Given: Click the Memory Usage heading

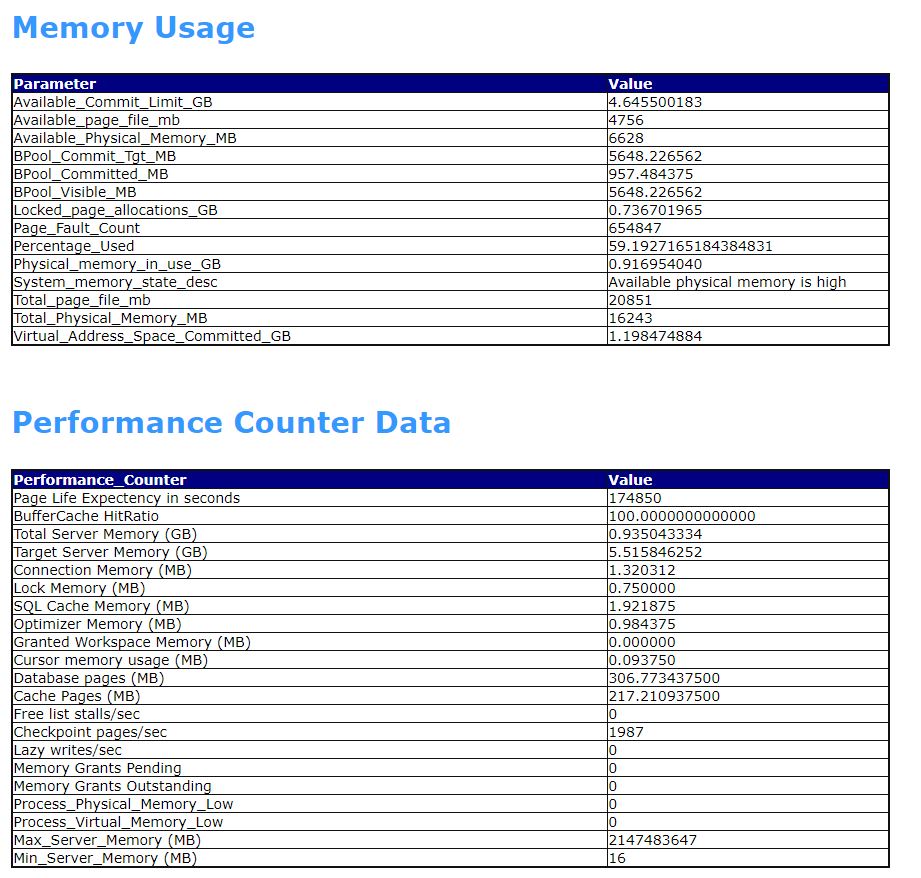Looking at the screenshot, I should (x=133, y=28).
